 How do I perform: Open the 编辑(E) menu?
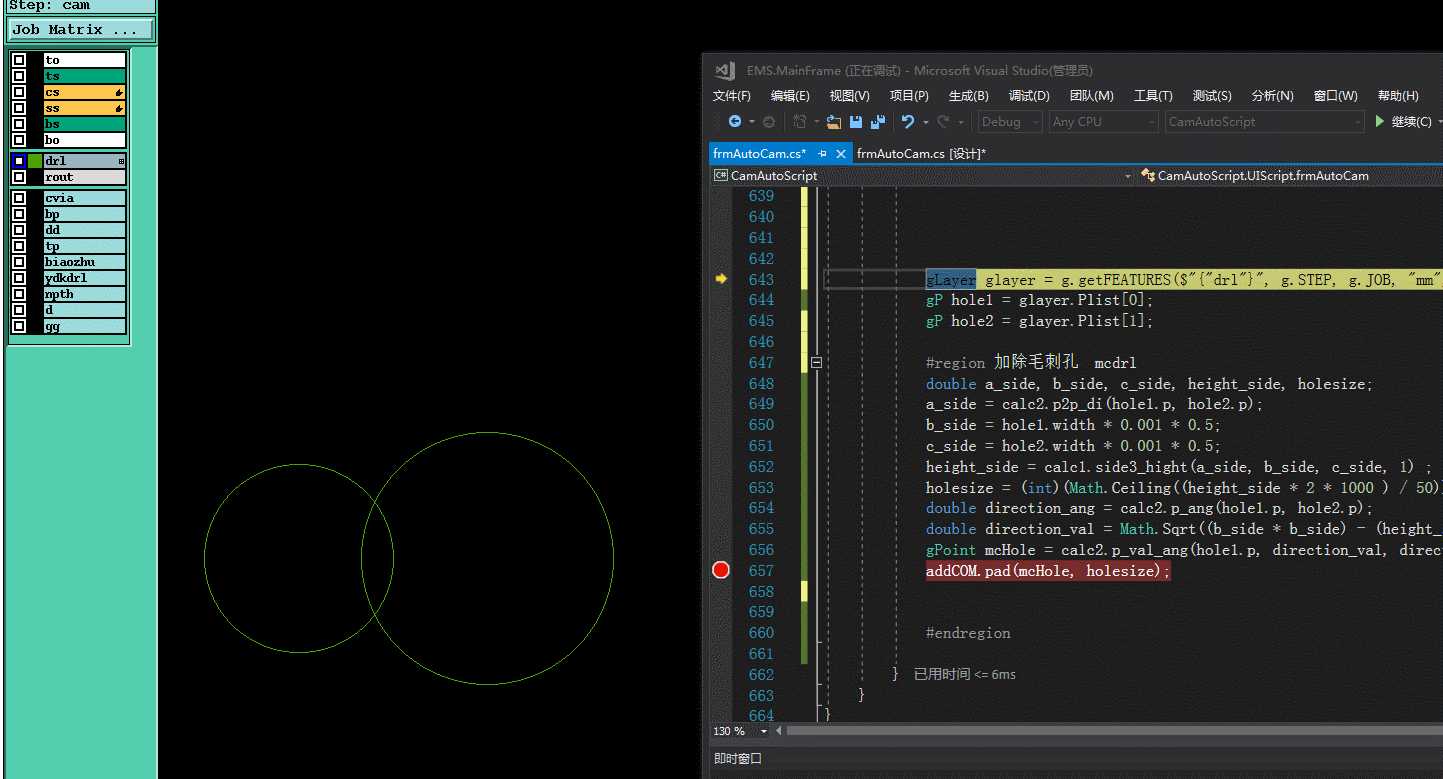(x=790, y=96)
